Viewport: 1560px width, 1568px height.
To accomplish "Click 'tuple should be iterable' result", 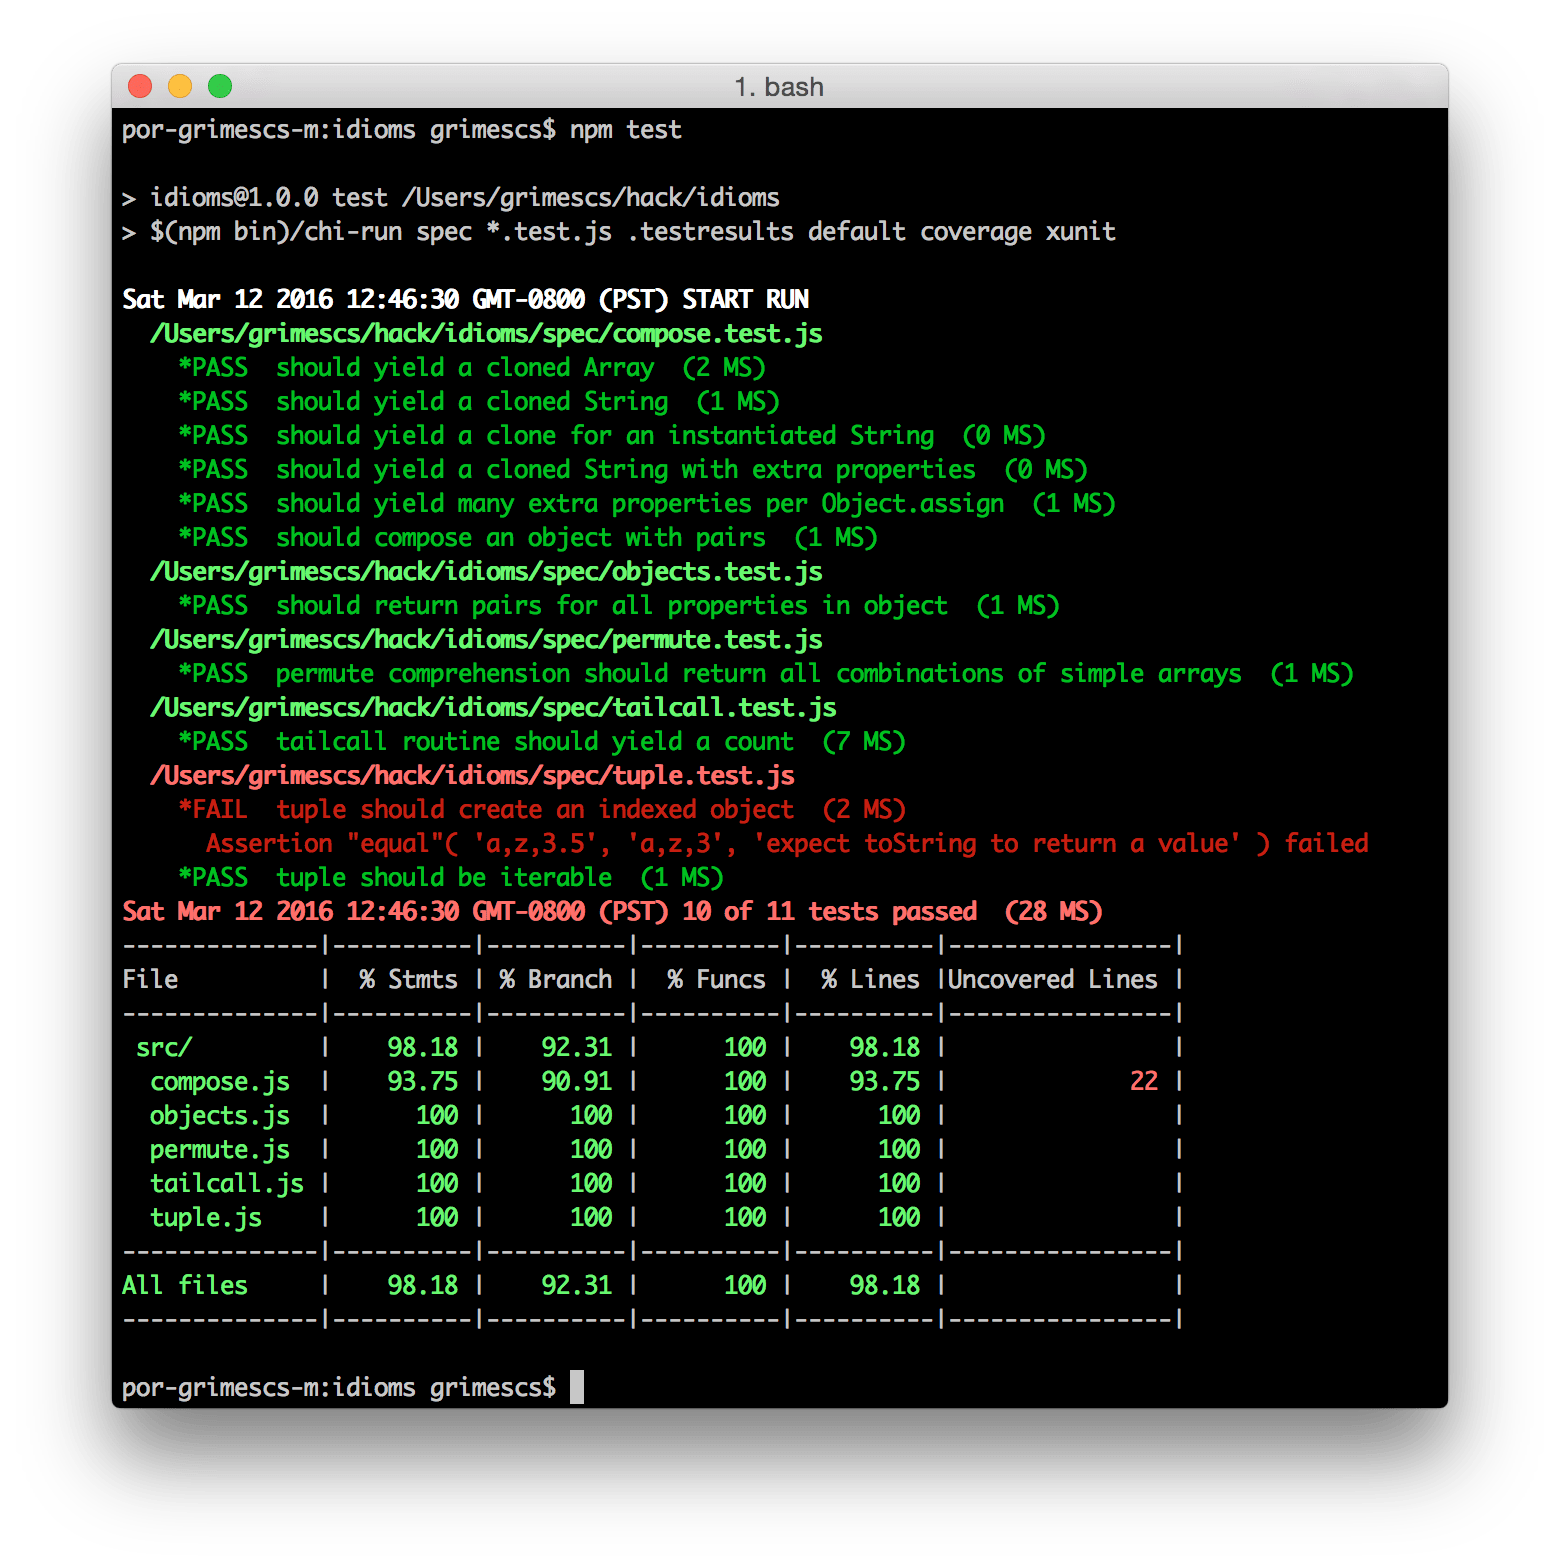I will (x=451, y=878).
